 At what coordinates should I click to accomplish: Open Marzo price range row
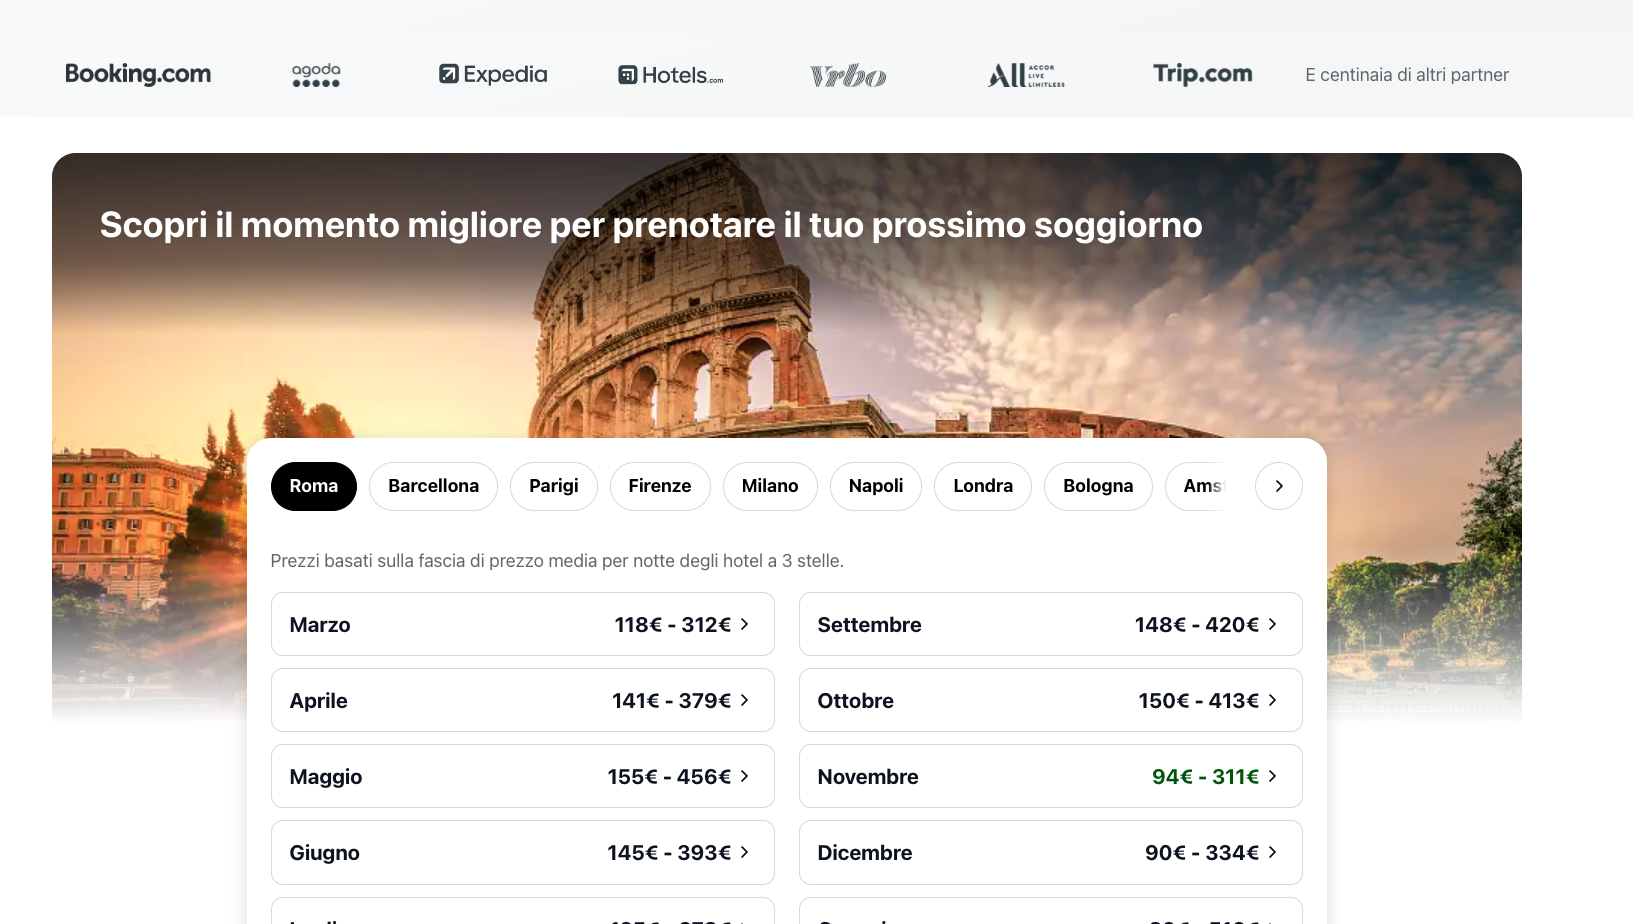[522, 624]
